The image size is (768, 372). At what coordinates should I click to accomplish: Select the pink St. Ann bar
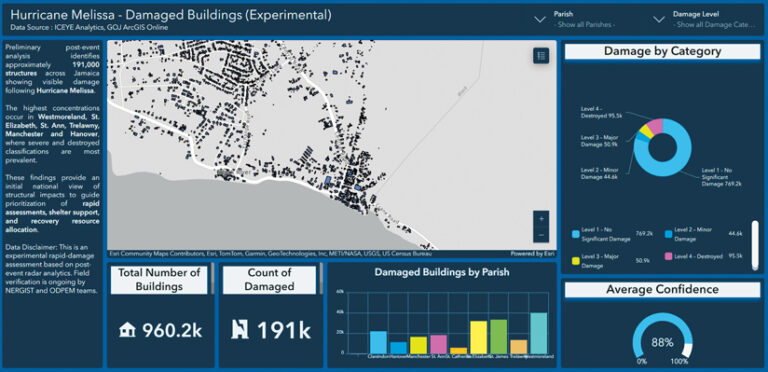tap(439, 344)
